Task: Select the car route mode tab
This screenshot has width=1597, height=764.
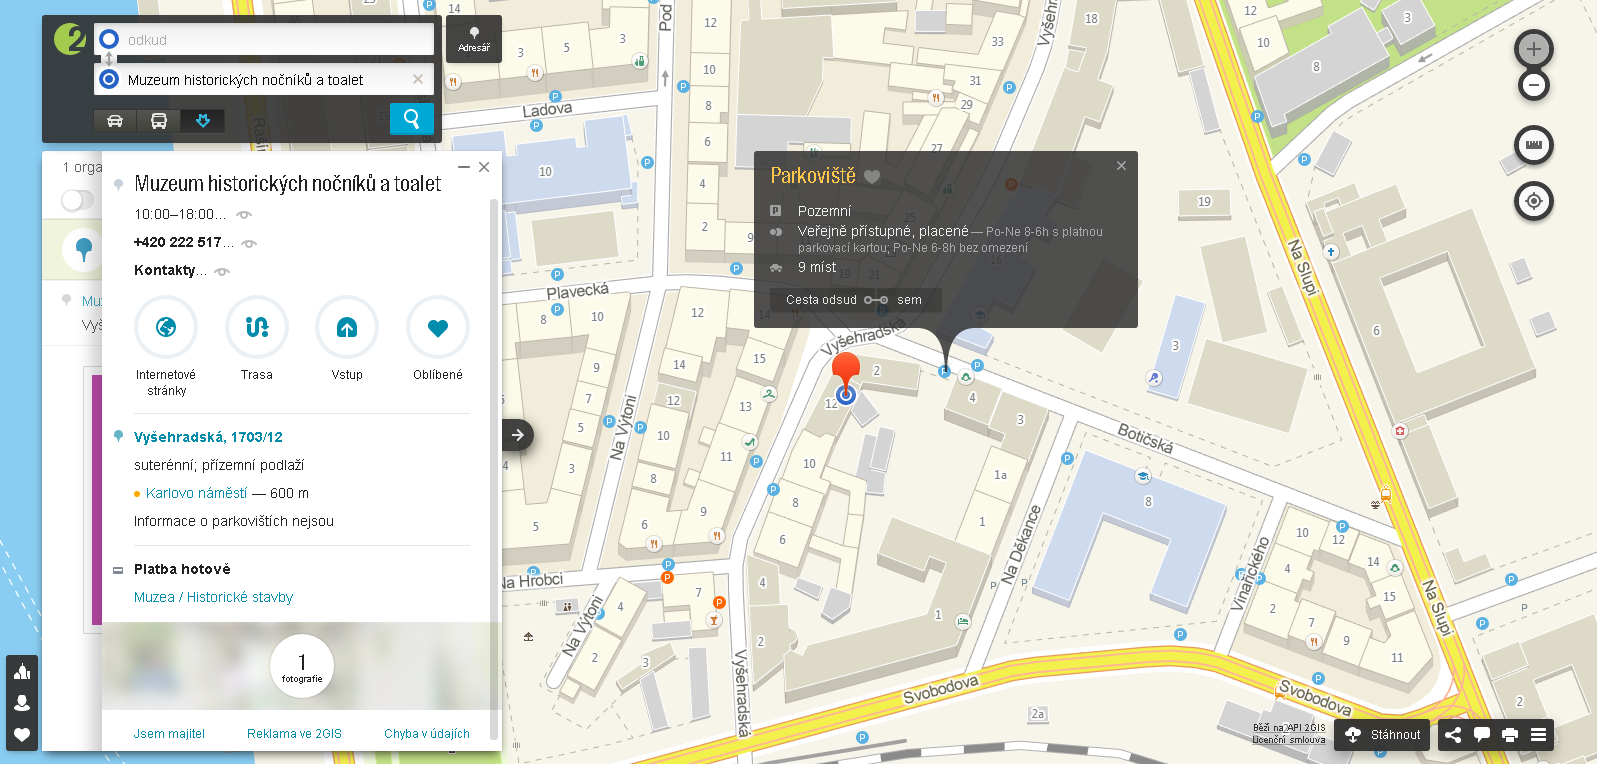Action: click(115, 121)
